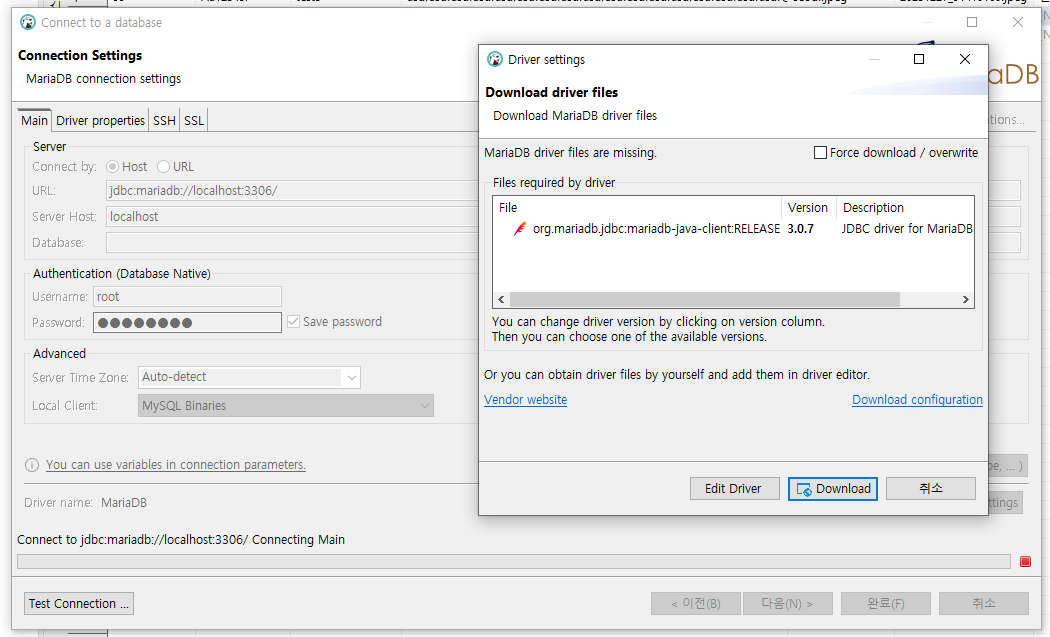Click the Version column header

pyautogui.click(x=809, y=208)
